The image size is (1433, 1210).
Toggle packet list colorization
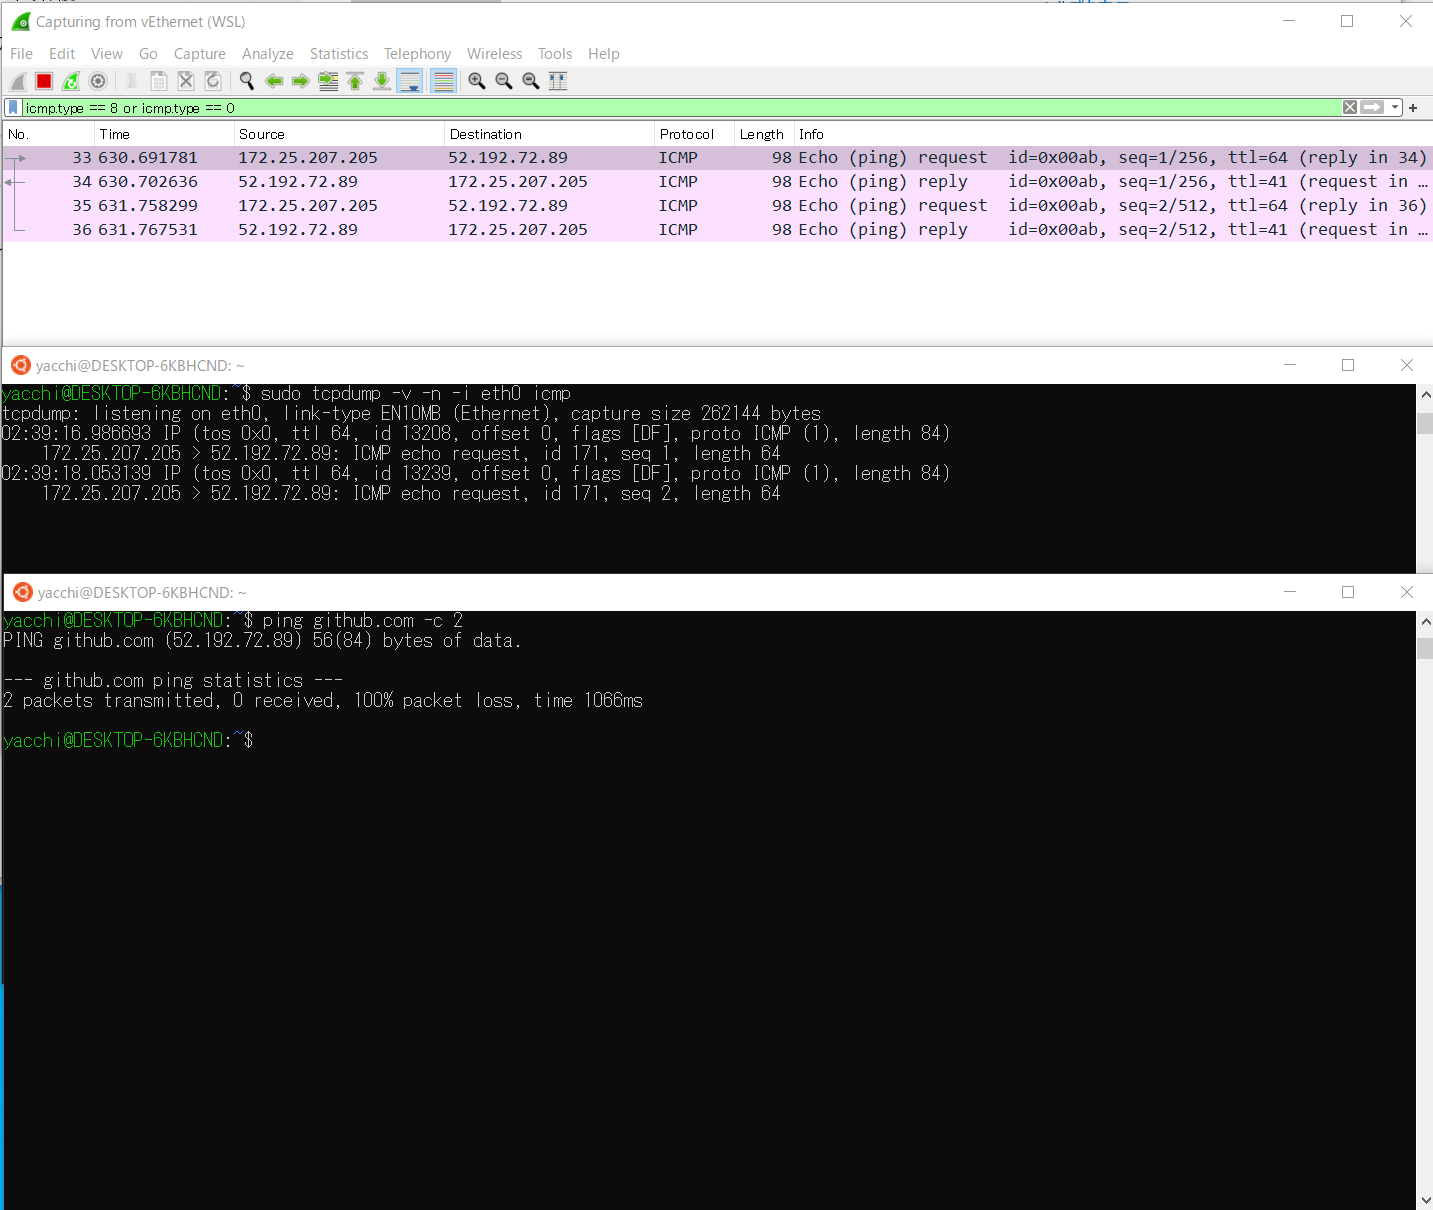point(443,81)
